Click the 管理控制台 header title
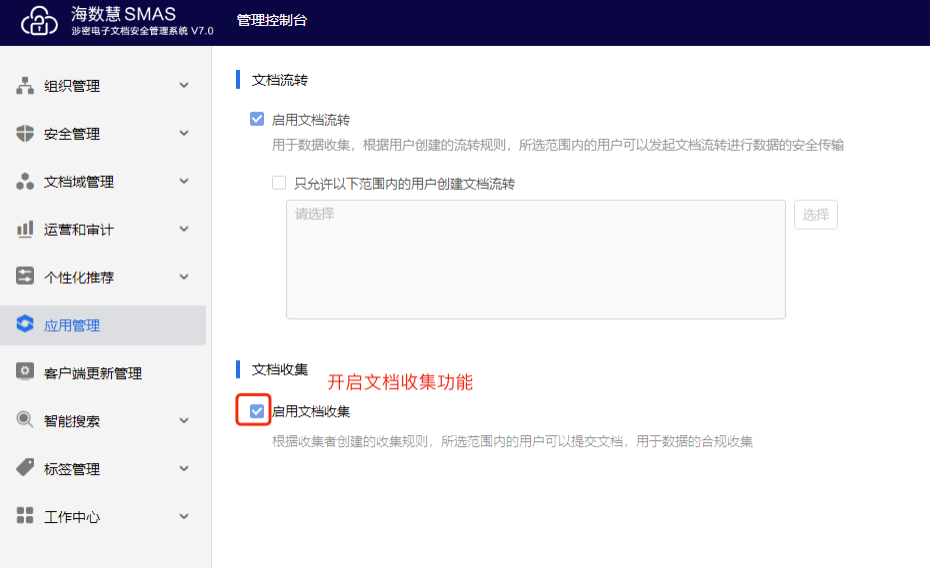 click(x=272, y=20)
